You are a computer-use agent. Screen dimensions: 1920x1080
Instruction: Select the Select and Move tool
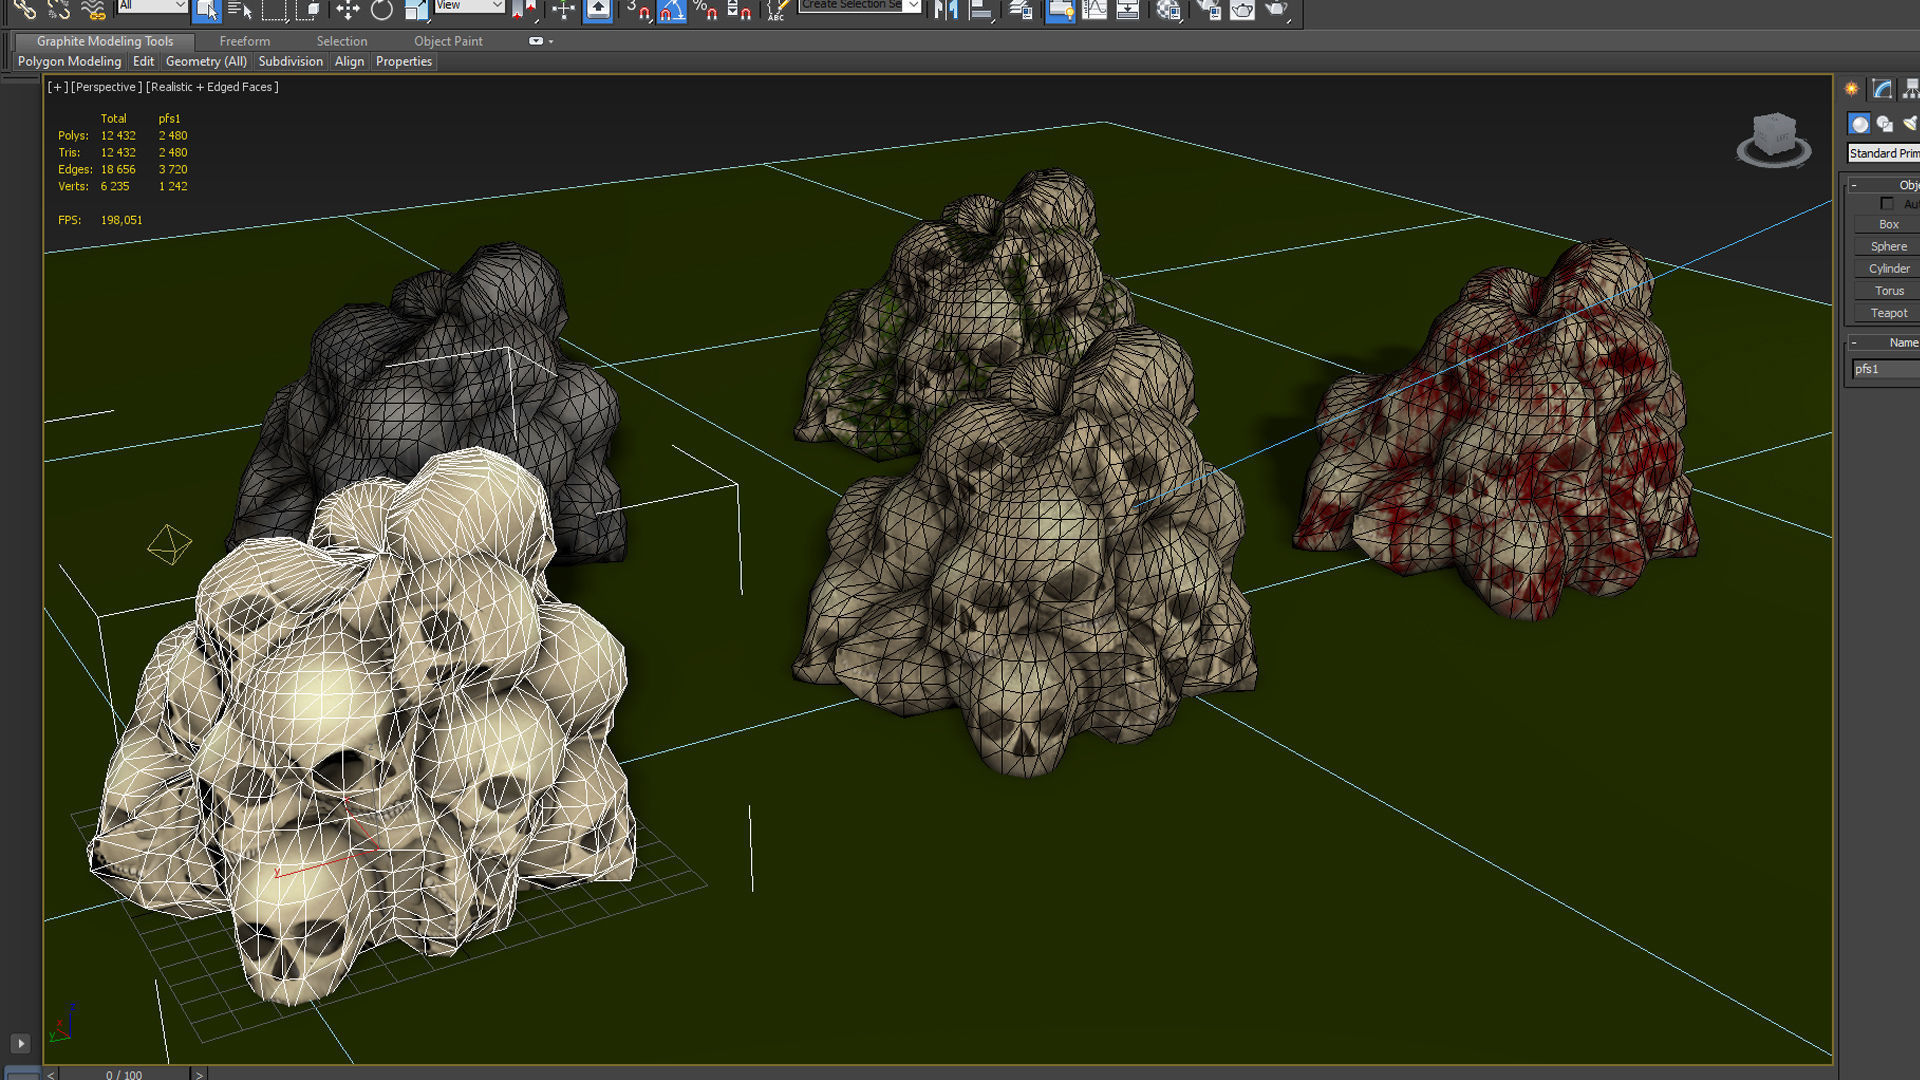click(348, 10)
